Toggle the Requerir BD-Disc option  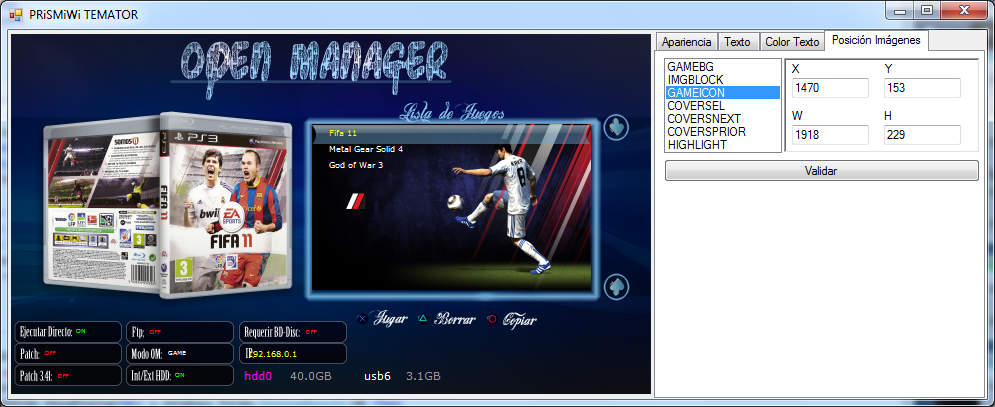pos(293,331)
